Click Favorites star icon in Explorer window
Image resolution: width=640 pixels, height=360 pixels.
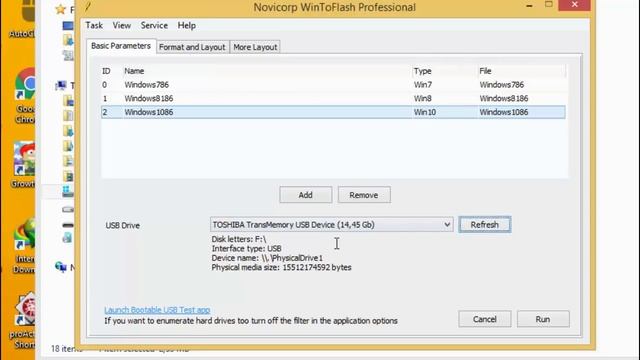click(60, 9)
